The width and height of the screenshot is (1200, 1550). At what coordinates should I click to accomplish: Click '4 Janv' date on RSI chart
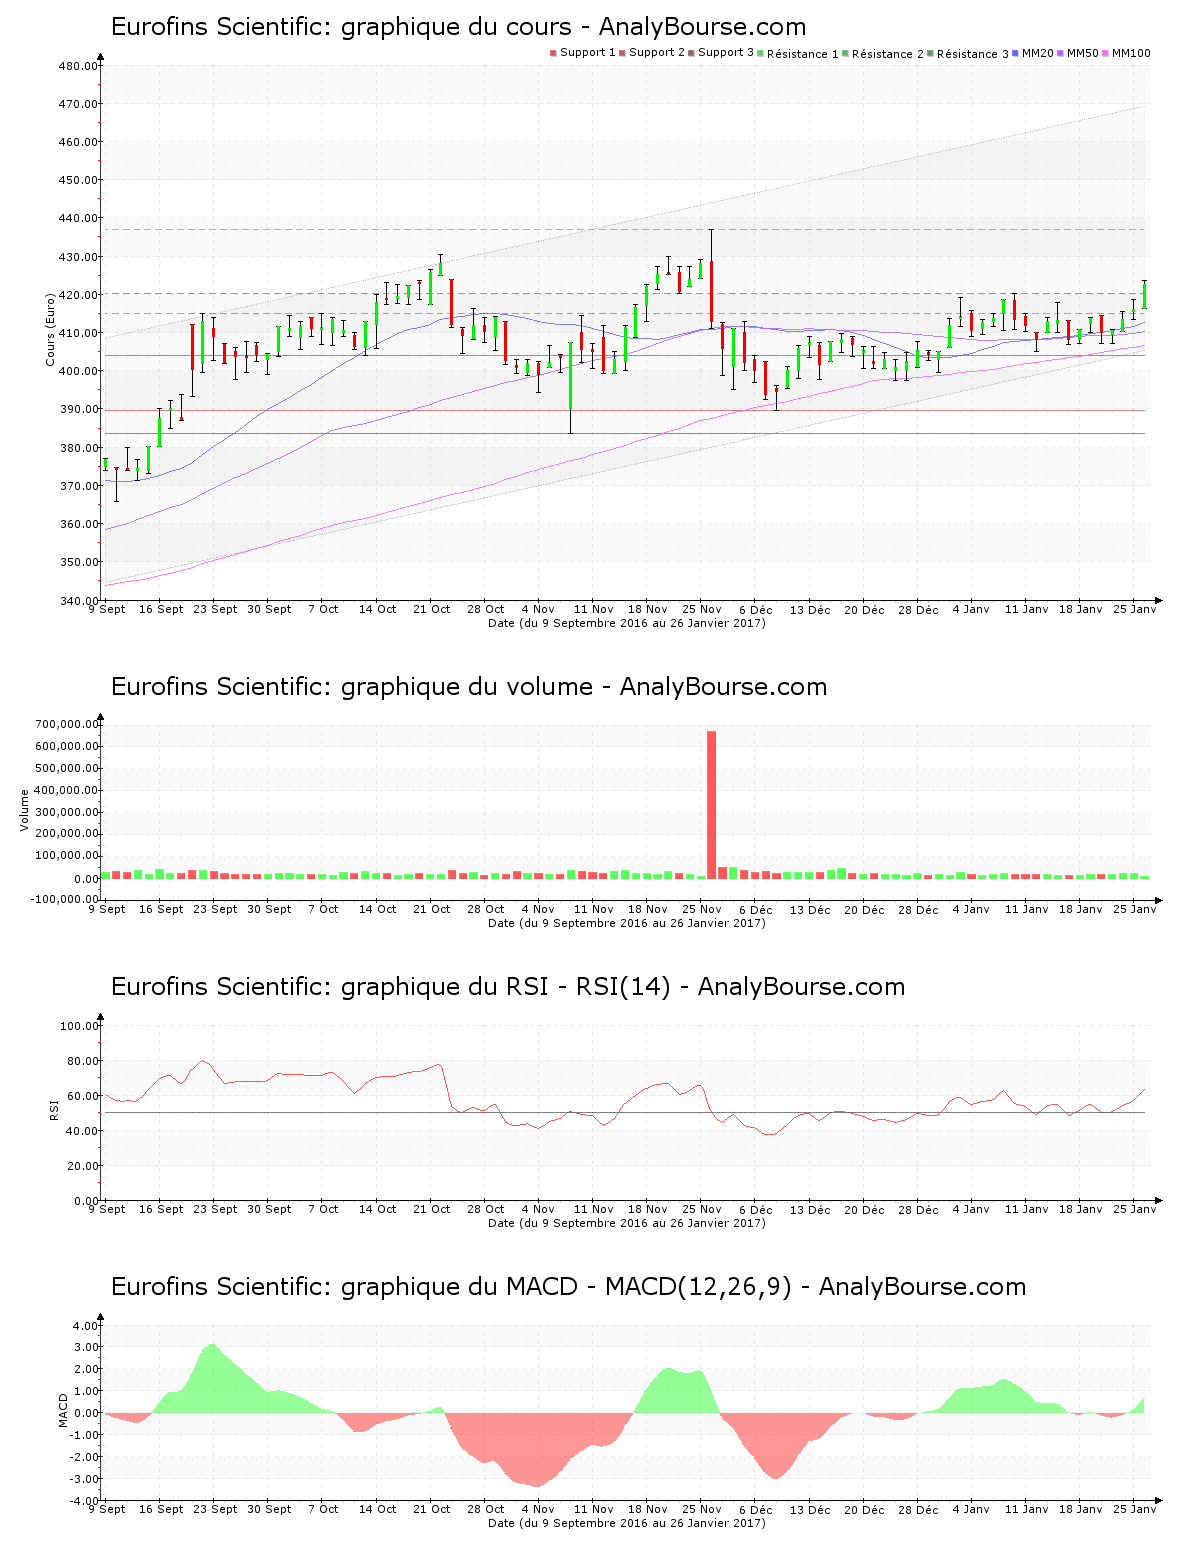coord(970,1209)
